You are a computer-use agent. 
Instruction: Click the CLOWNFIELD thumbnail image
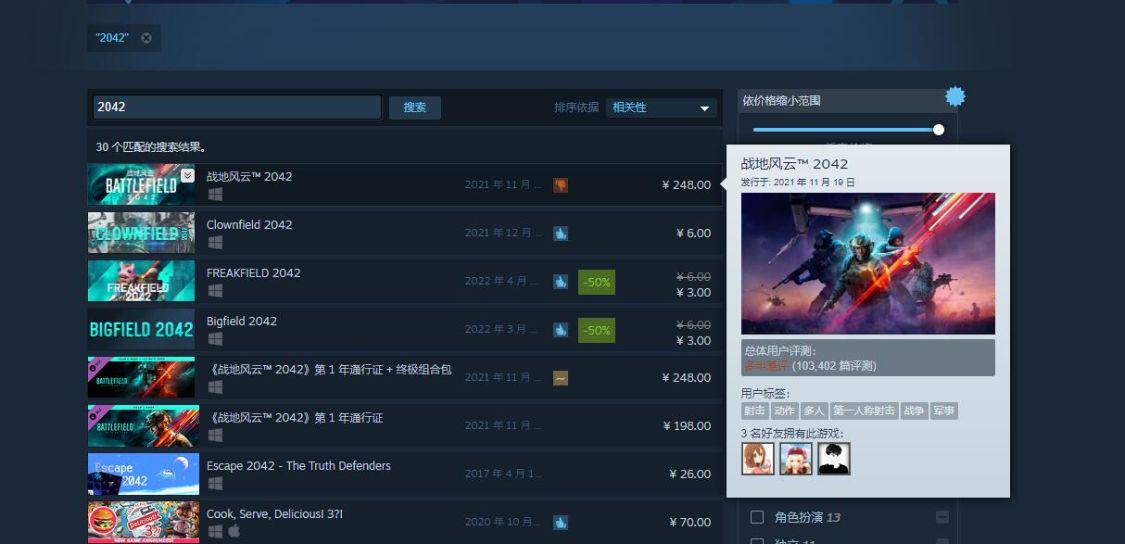tap(141, 233)
